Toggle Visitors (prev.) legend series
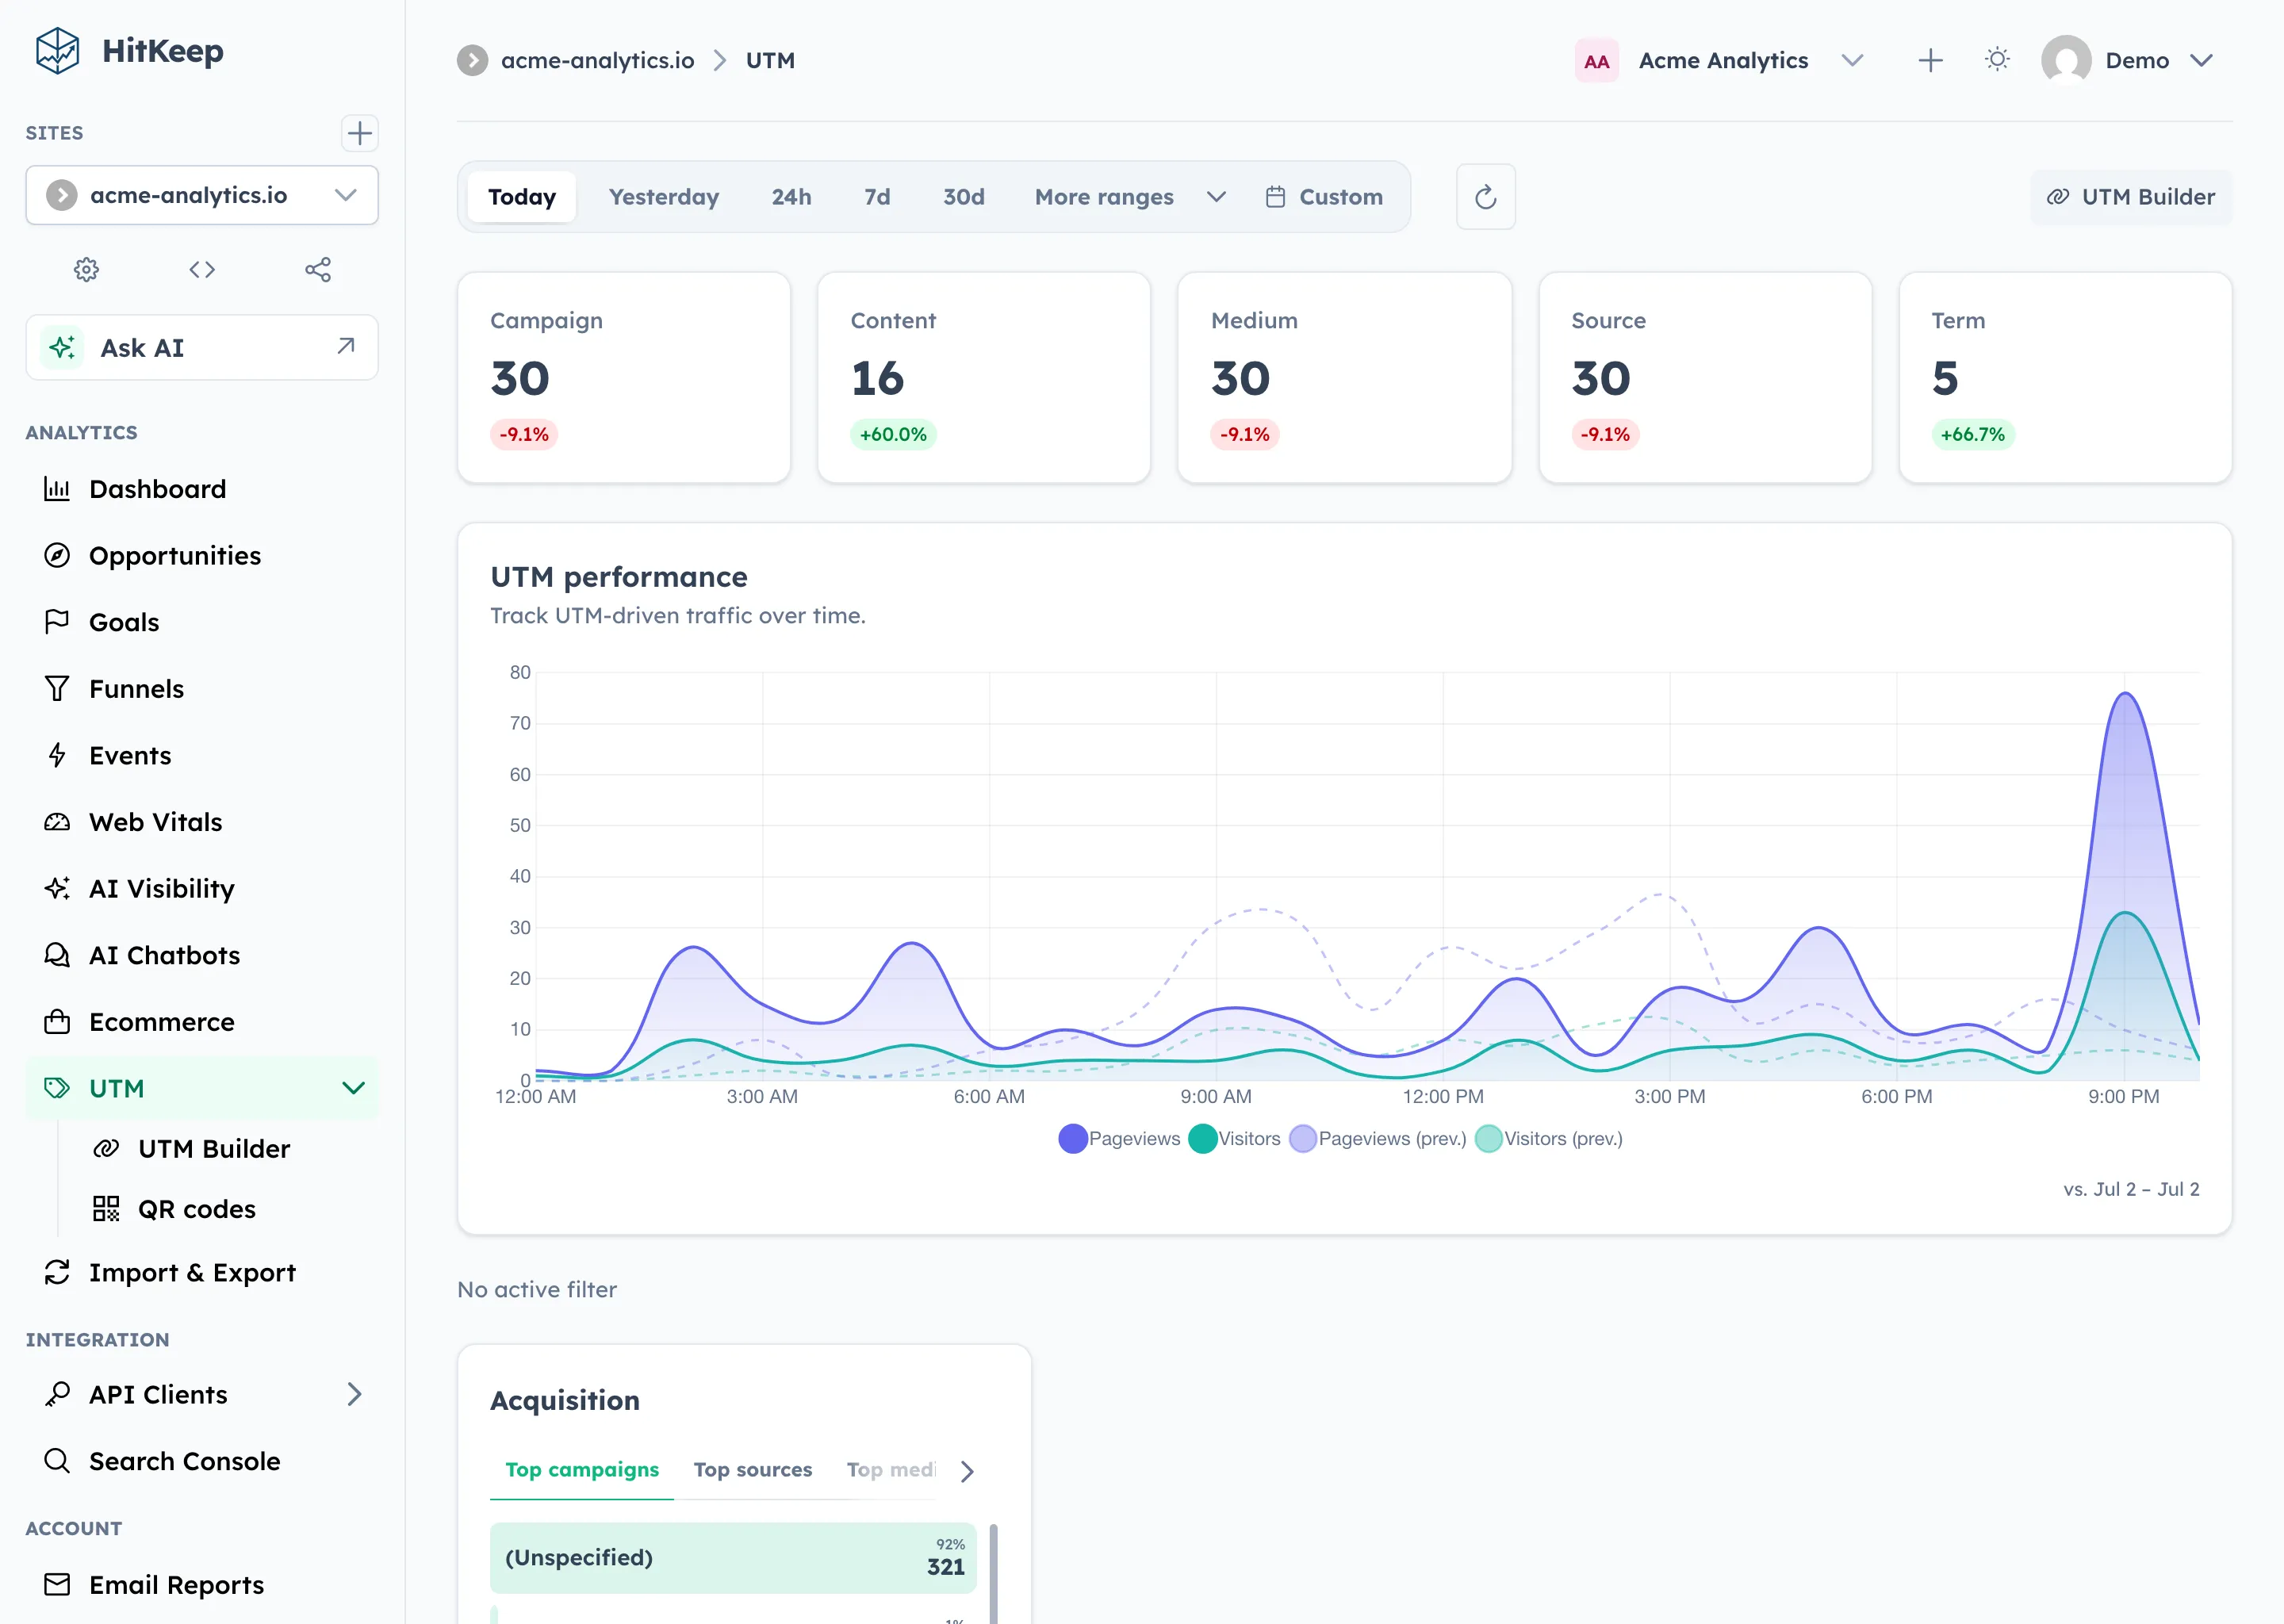The height and width of the screenshot is (1624, 2284). (x=1549, y=1138)
